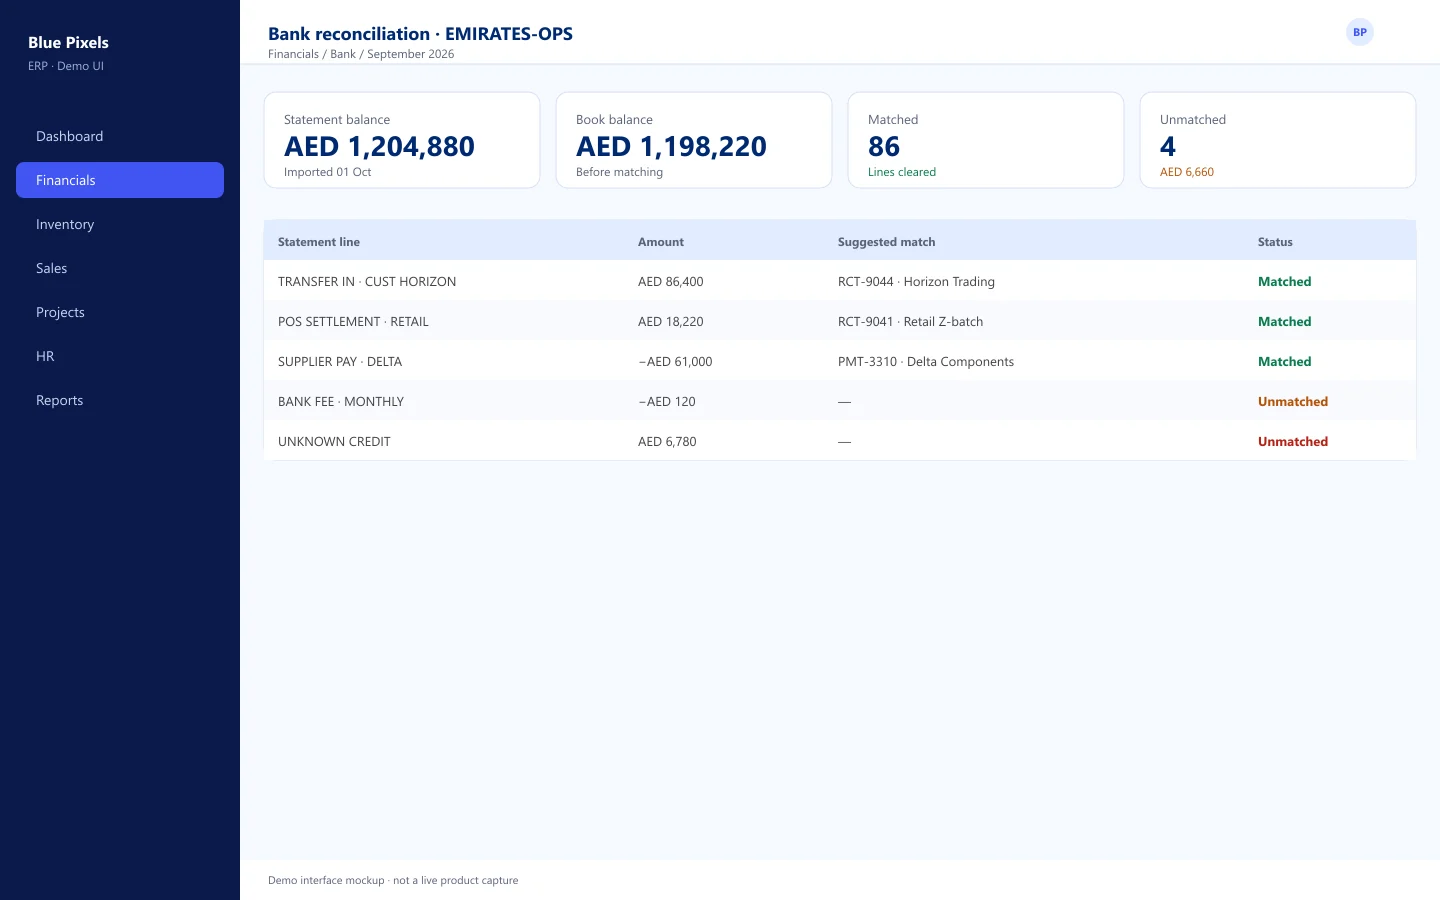Open Reports in the sidebar
The width and height of the screenshot is (1440, 900).
tap(120, 400)
